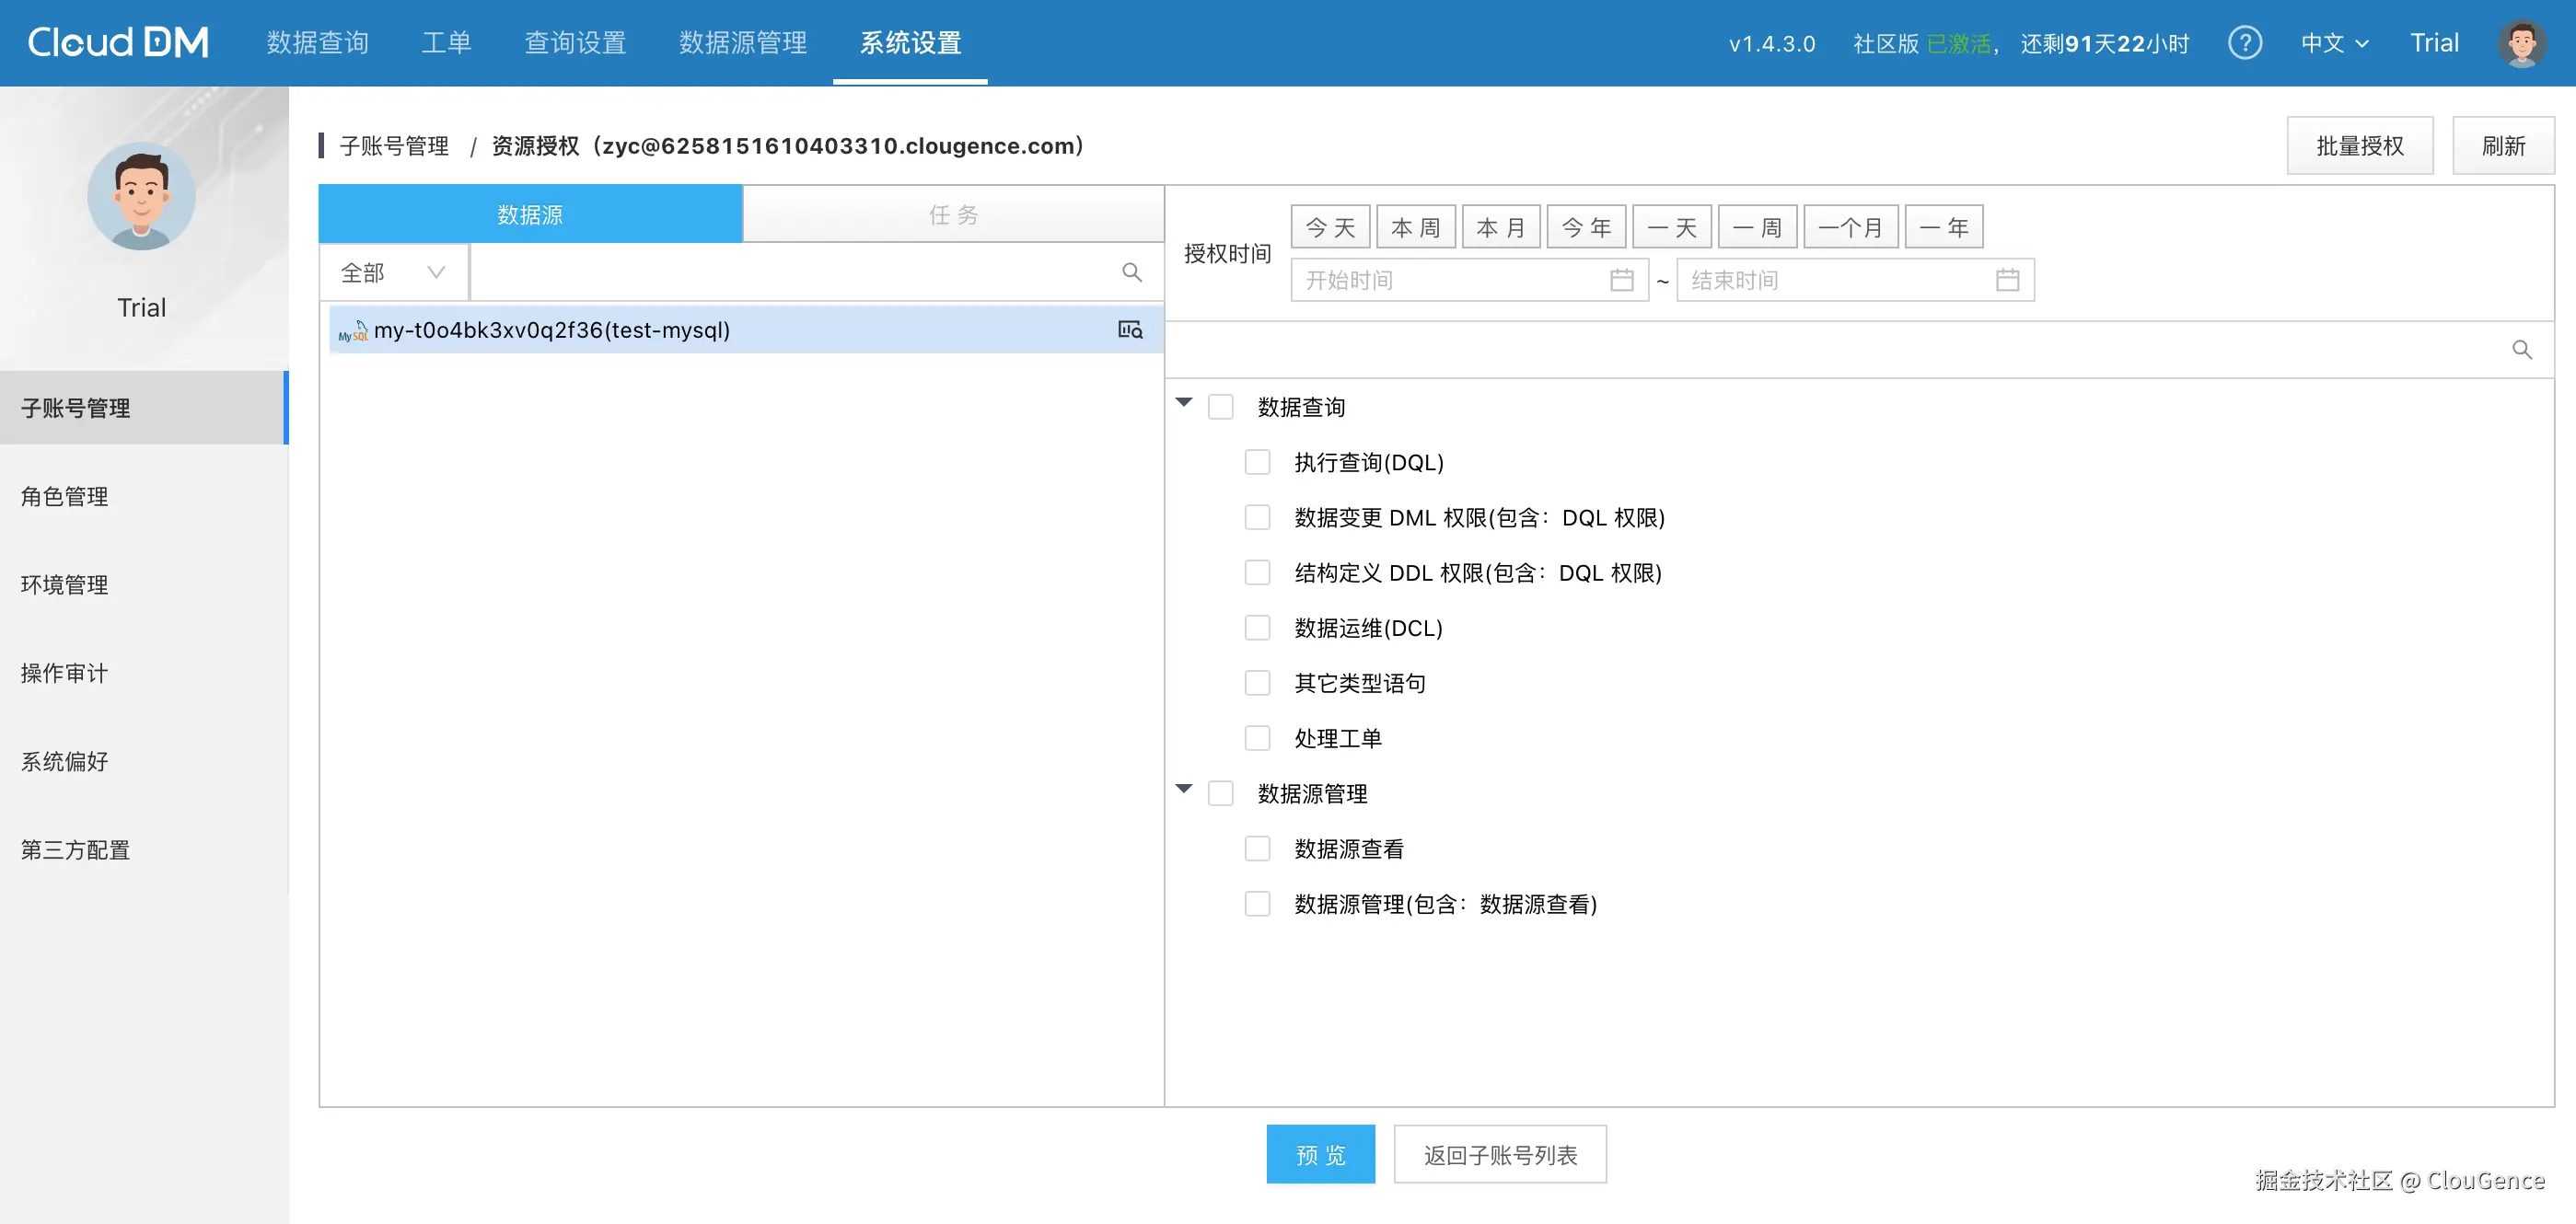Open the 全部 filter dropdown

click(x=392, y=272)
